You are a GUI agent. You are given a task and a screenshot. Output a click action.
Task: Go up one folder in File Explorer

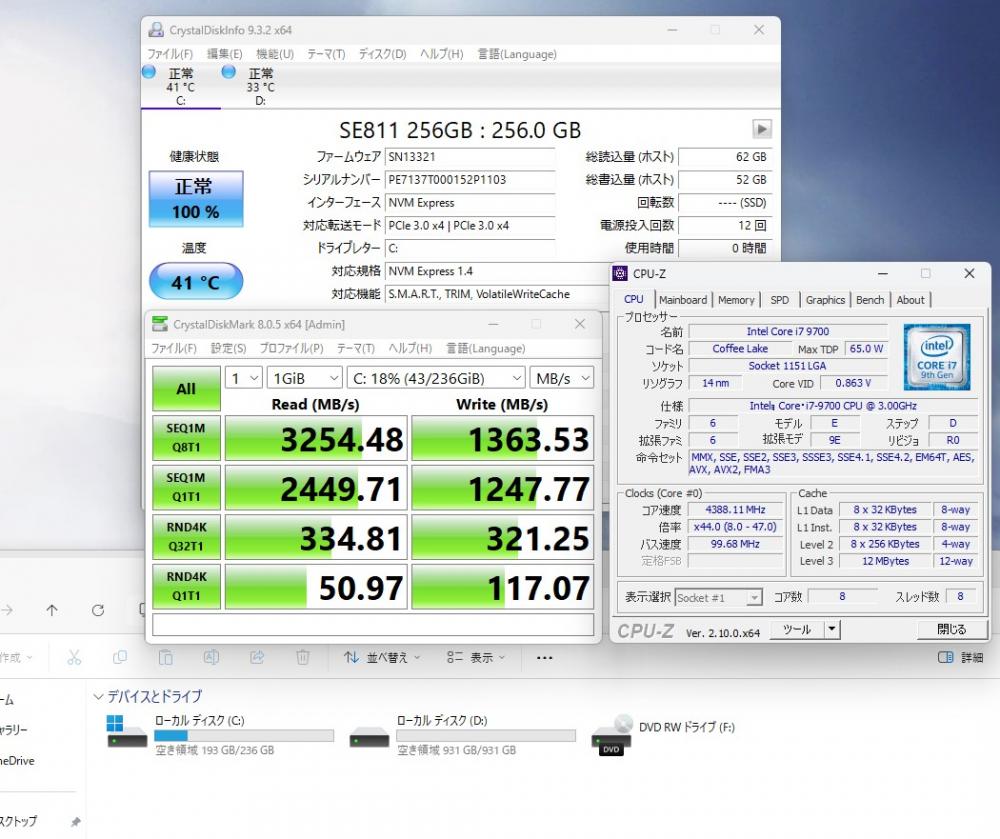click(x=52, y=610)
